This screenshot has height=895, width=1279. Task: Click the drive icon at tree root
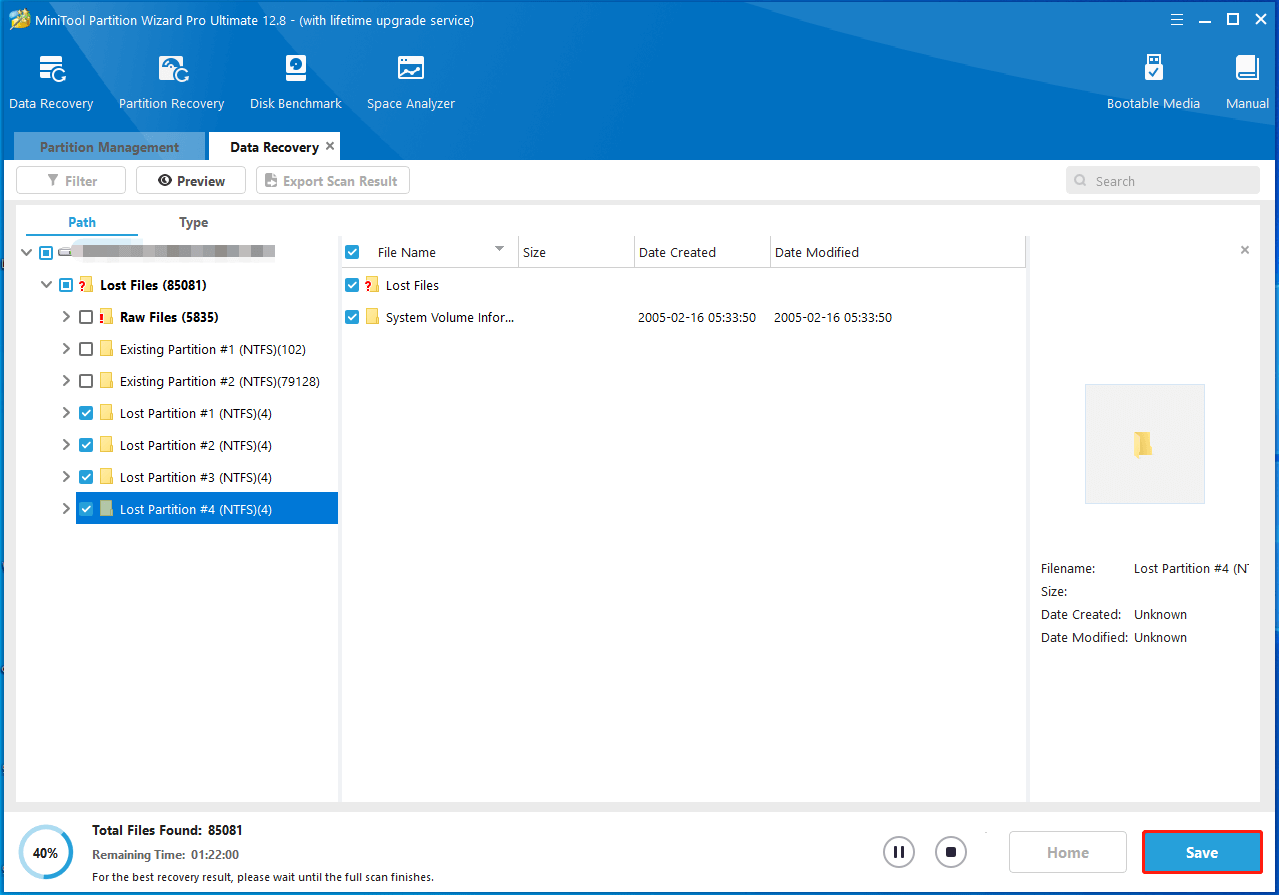[x=65, y=252]
